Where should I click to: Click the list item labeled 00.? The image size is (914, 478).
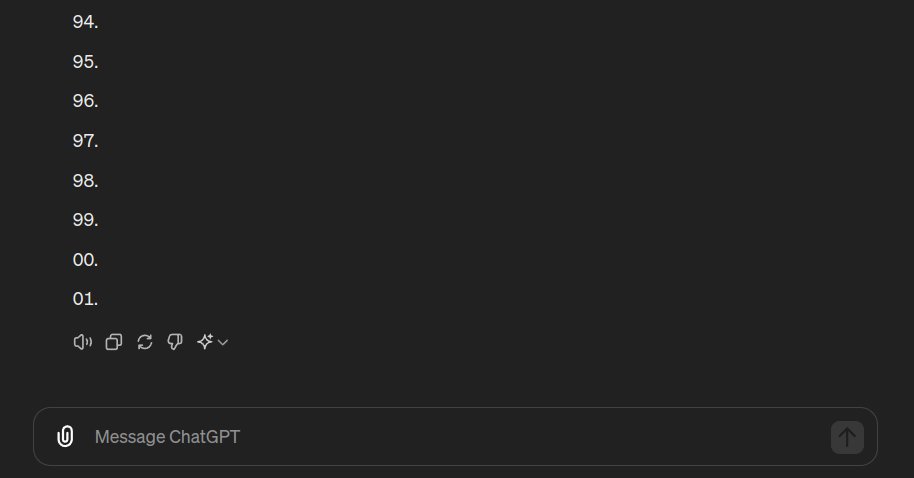click(85, 260)
